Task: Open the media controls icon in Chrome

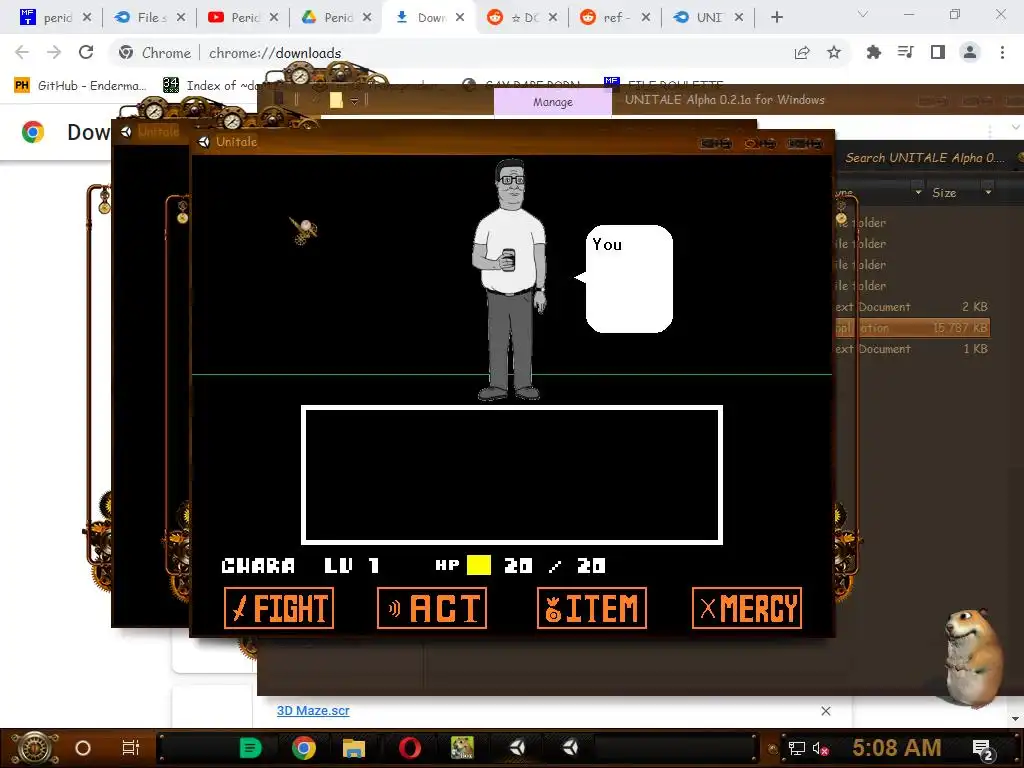Action: point(905,52)
